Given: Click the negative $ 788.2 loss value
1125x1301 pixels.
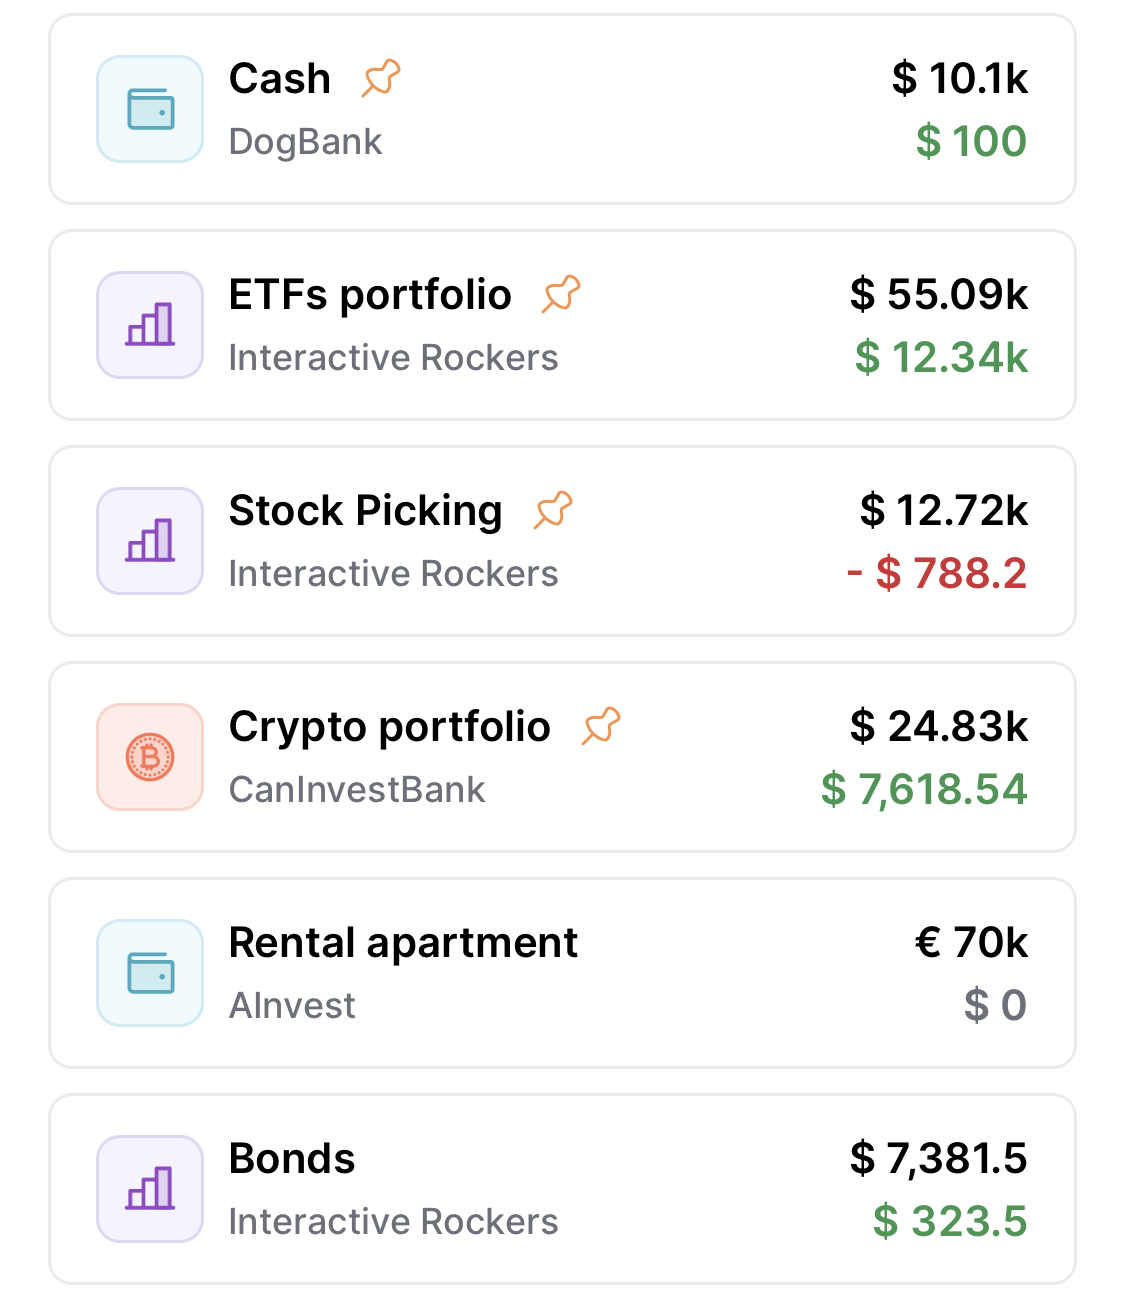Looking at the screenshot, I should (x=936, y=573).
